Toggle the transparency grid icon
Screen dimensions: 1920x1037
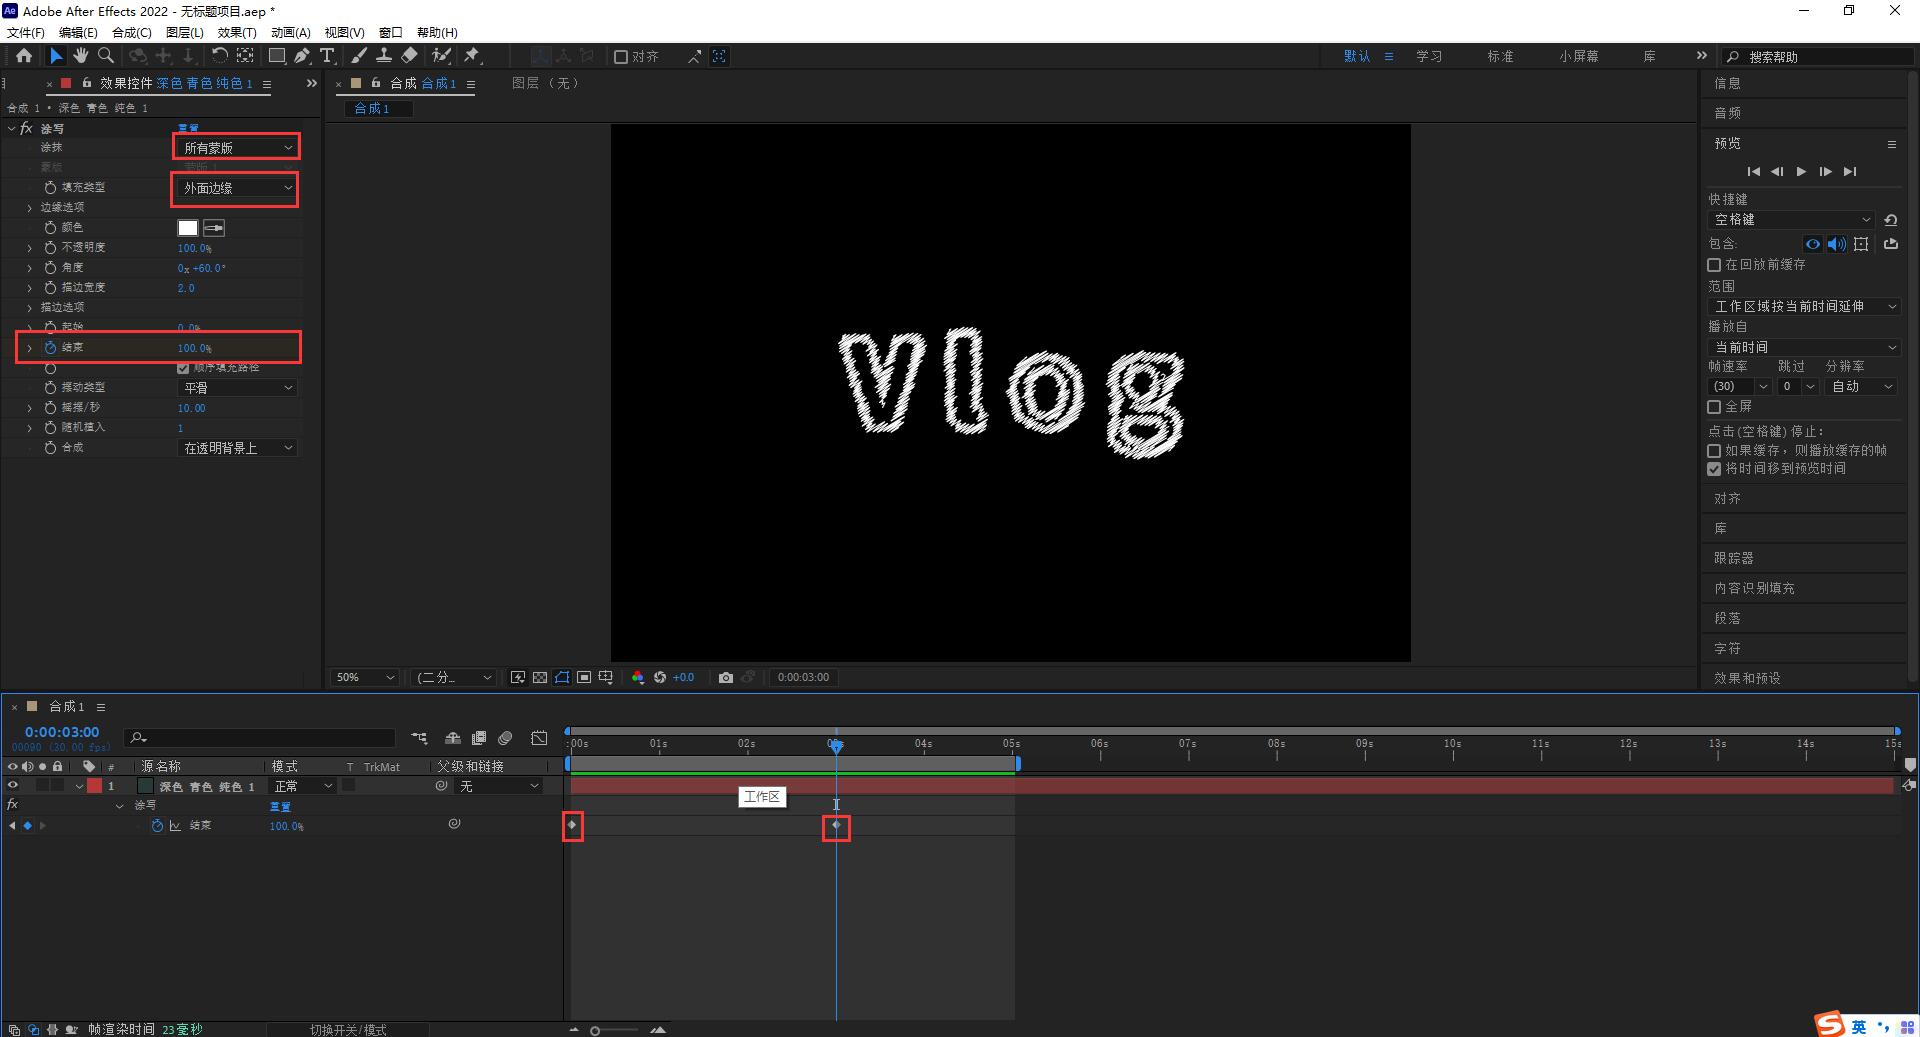[540, 677]
